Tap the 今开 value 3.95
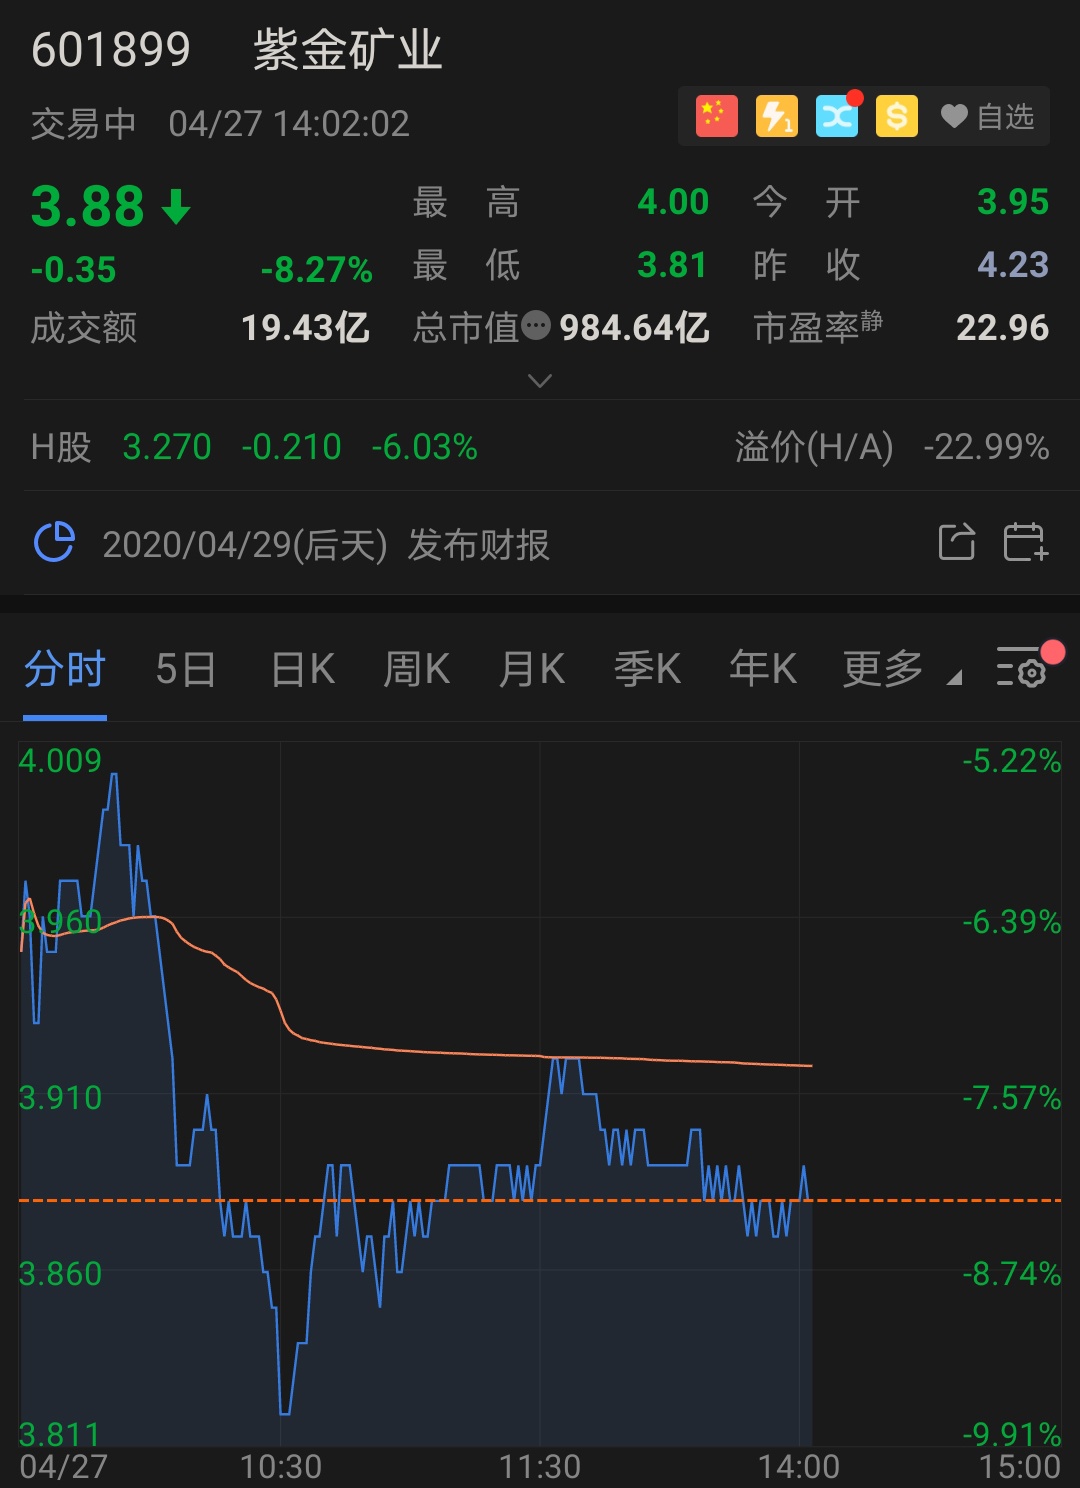The image size is (1080, 1488). tap(1013, 203)
